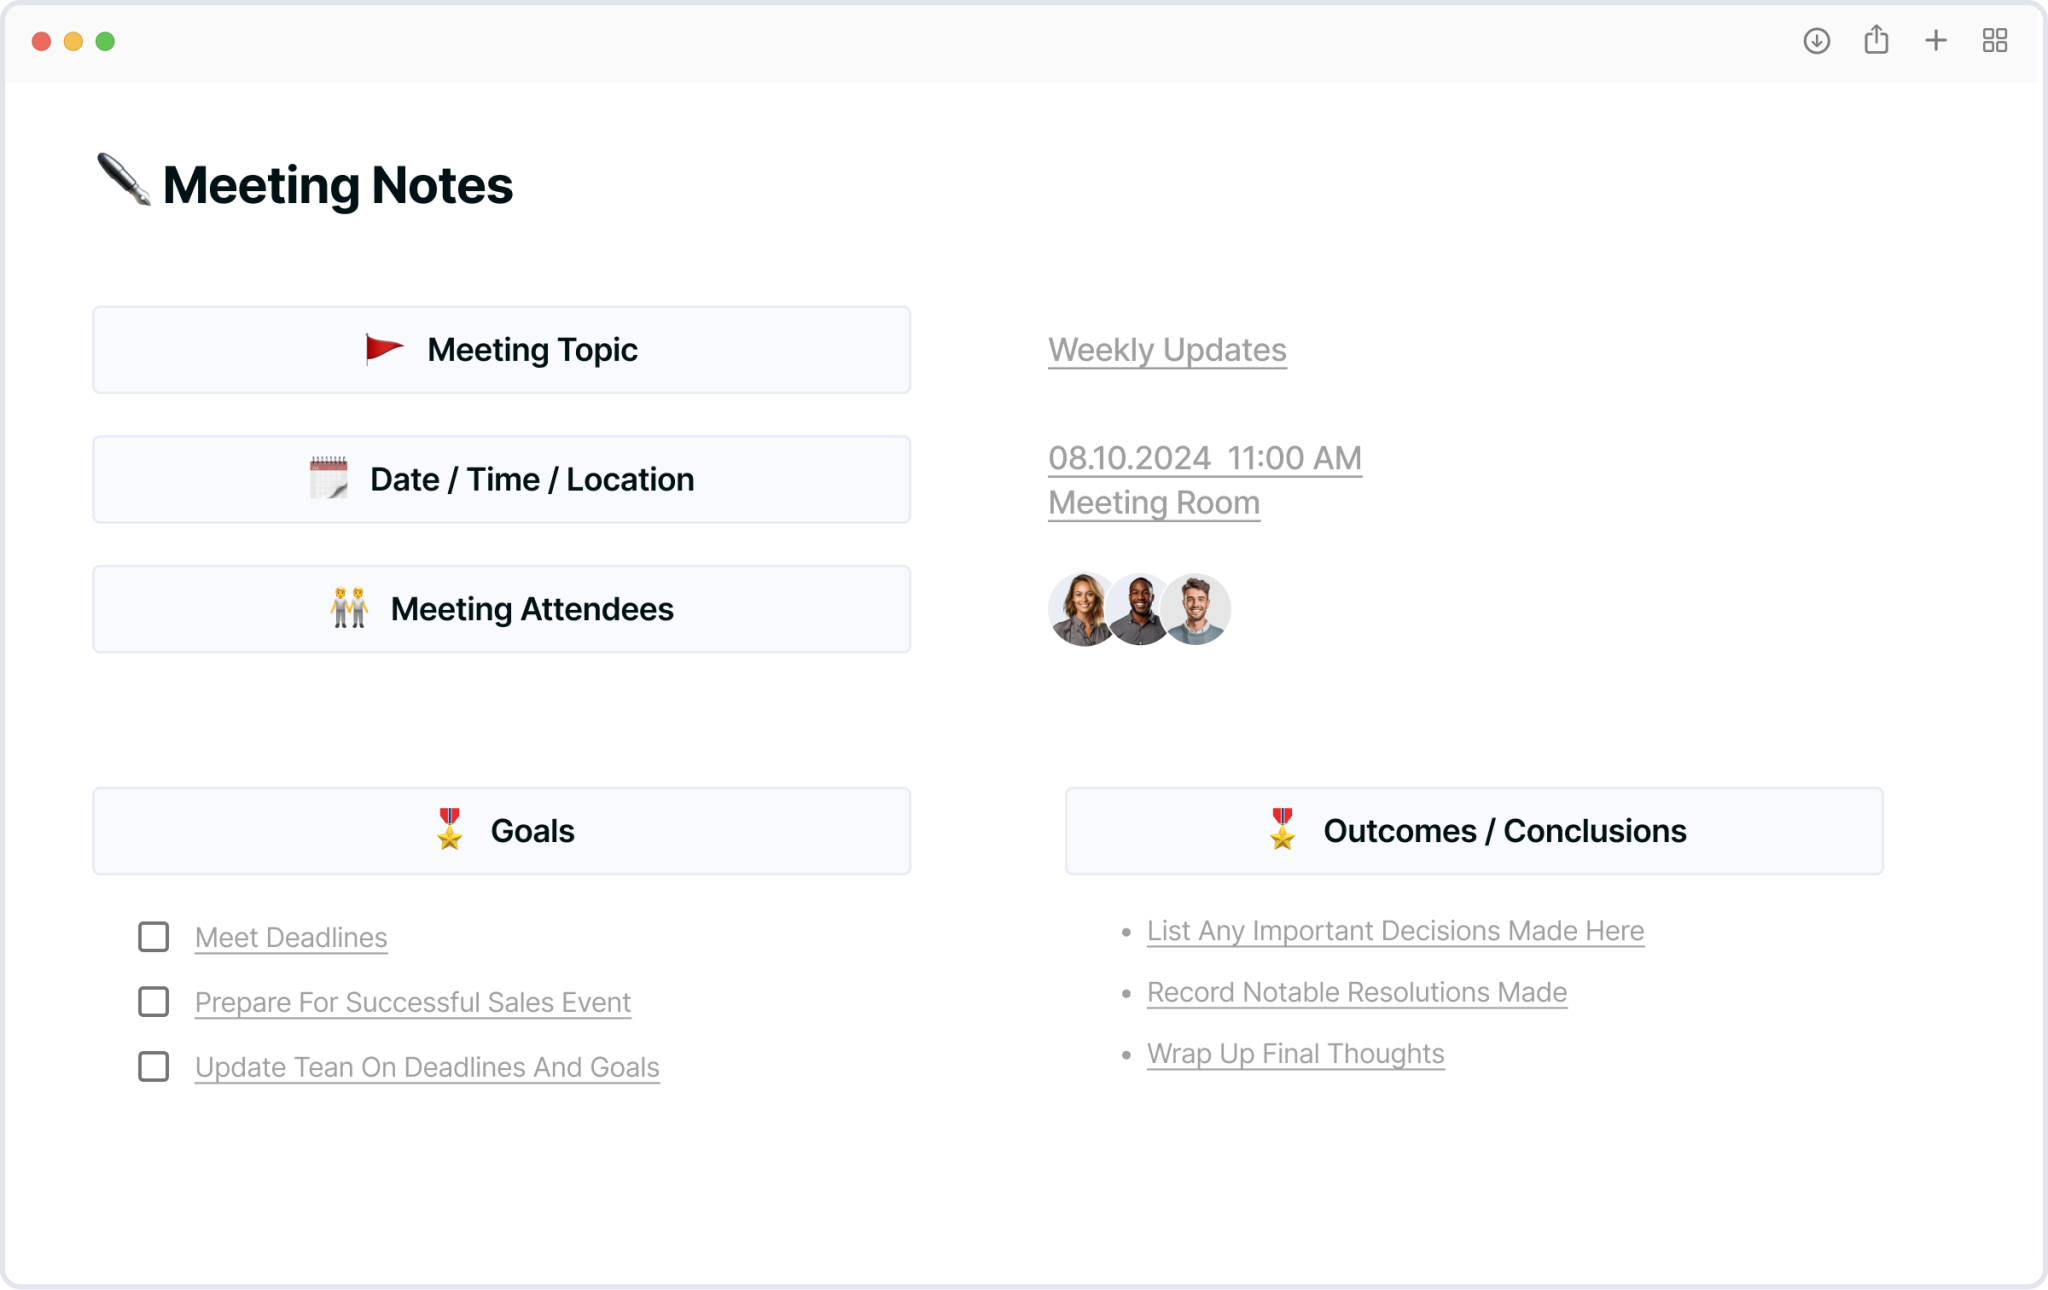The width and height of the screenshot is (2048, 1290).
Task: Click the plus icon to add a new item
Action: (x=1936, y=40)
